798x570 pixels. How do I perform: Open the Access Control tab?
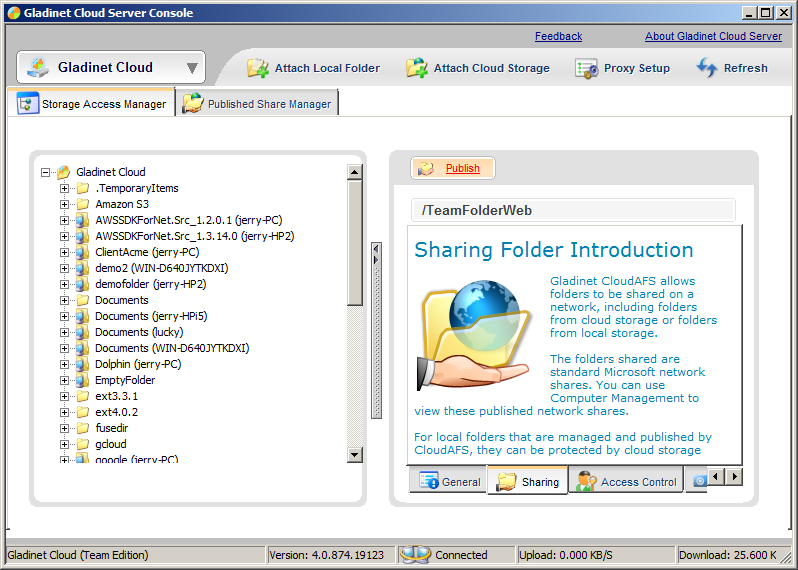(x=626, y=481)
